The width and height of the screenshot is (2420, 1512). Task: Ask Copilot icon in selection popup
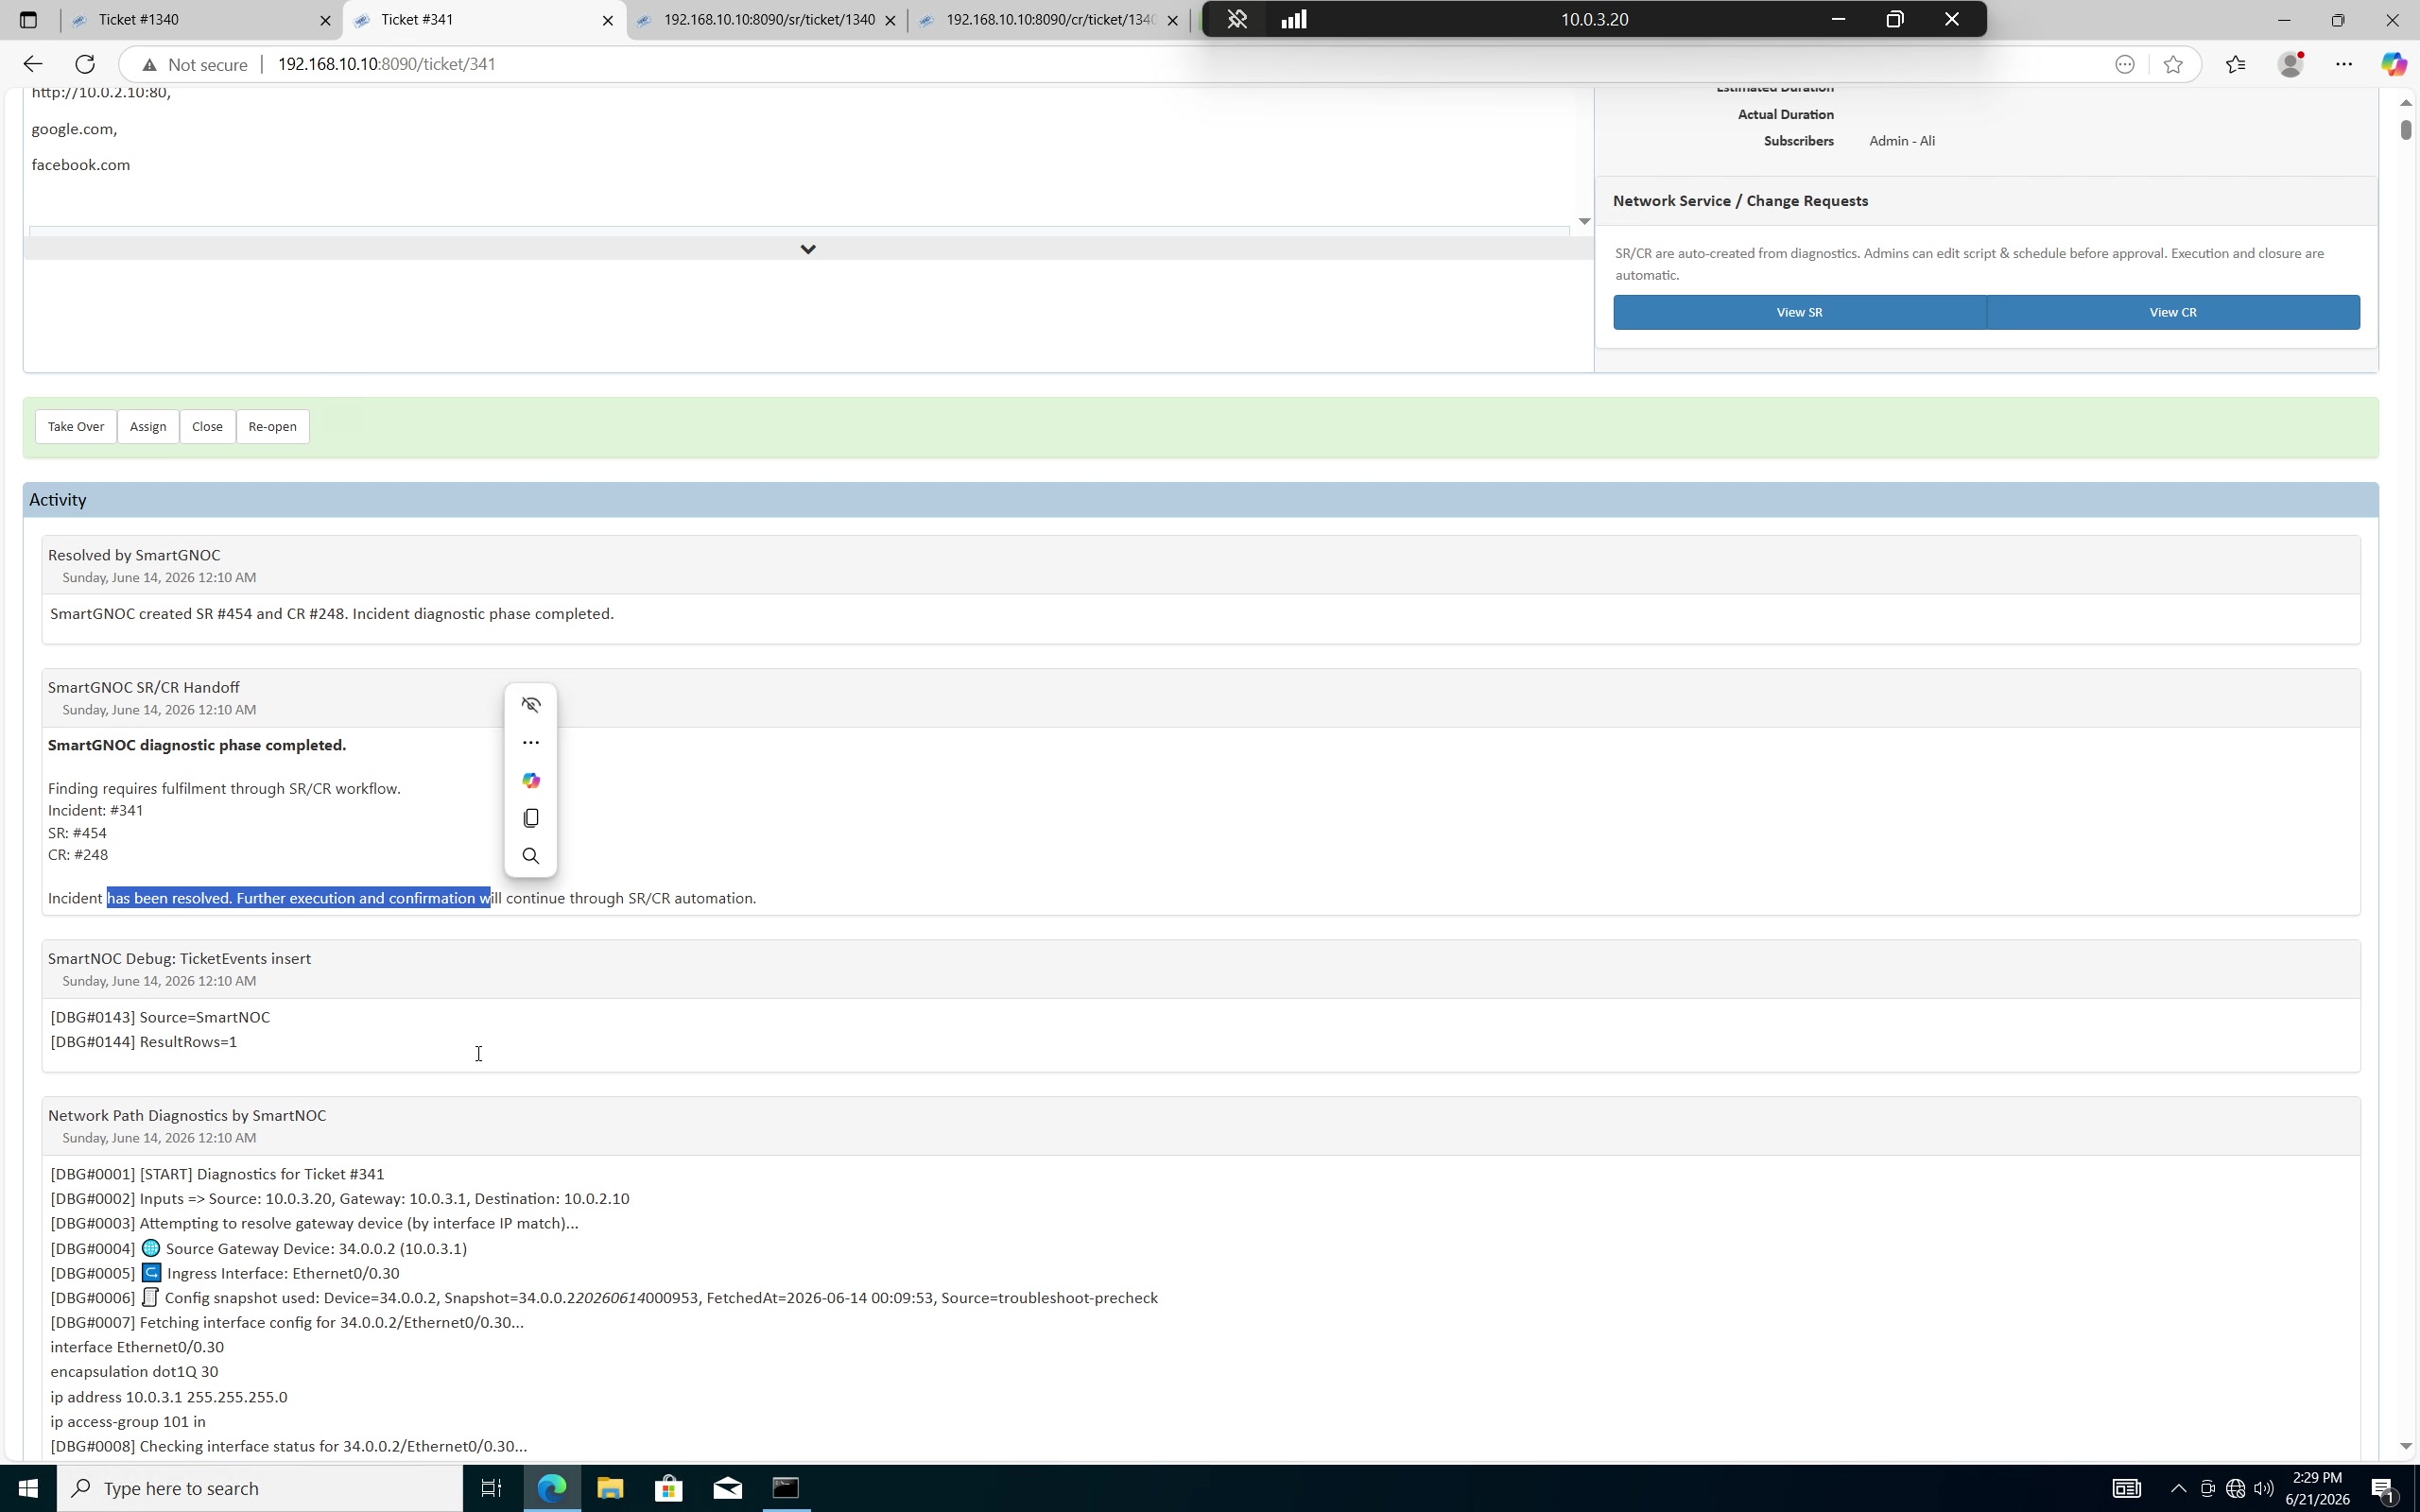[x=531, y=781]
